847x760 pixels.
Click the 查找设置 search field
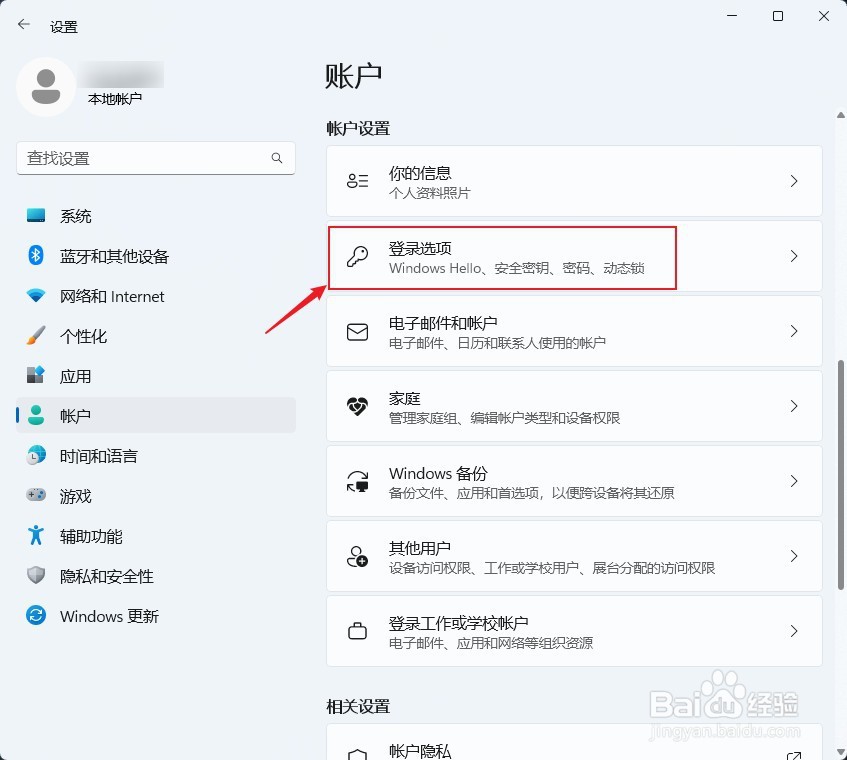coord(156,158)
